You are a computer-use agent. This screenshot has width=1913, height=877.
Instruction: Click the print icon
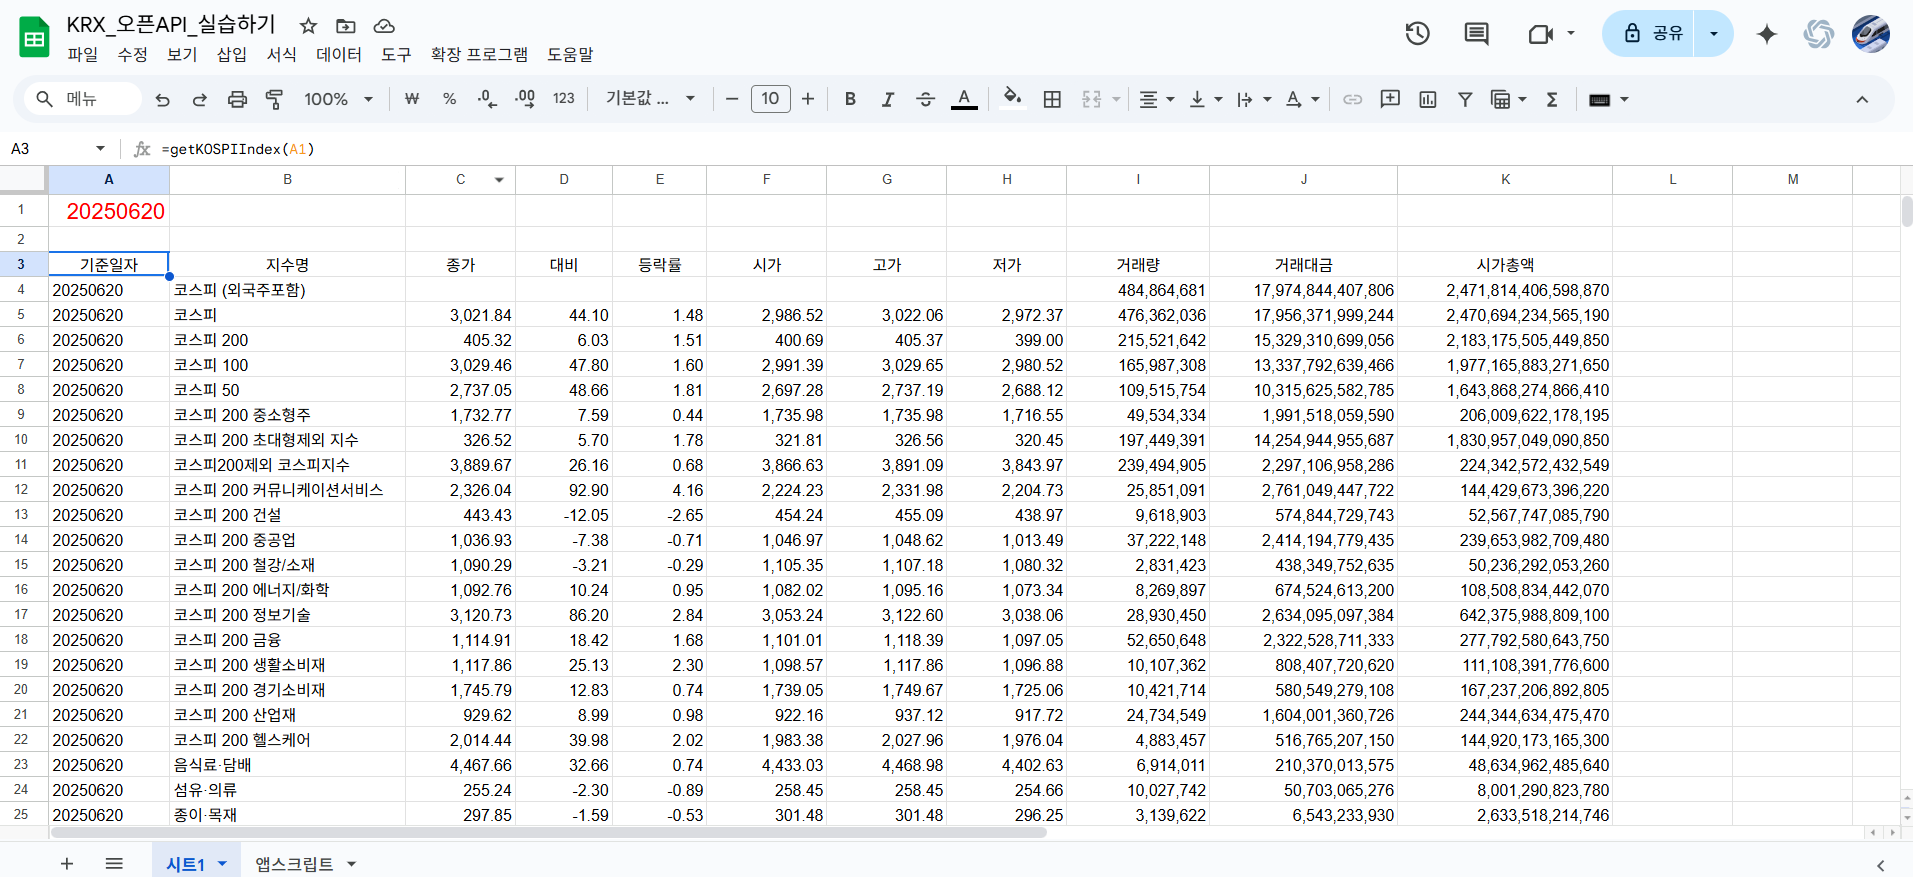237,99
